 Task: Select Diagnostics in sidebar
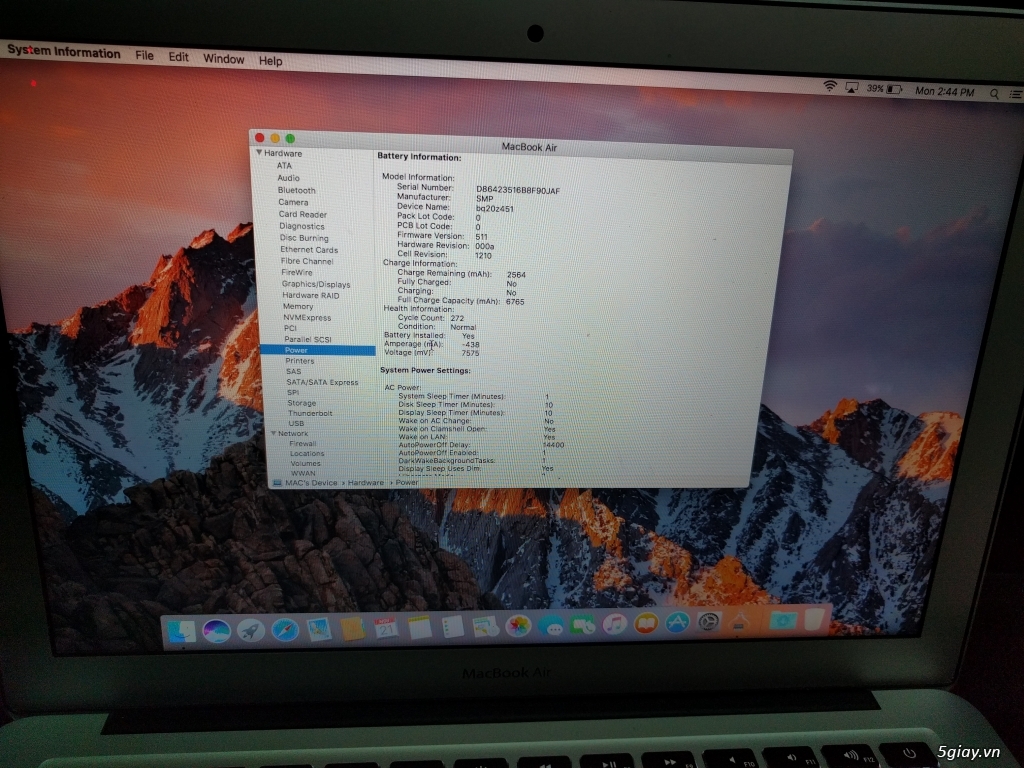302,226
